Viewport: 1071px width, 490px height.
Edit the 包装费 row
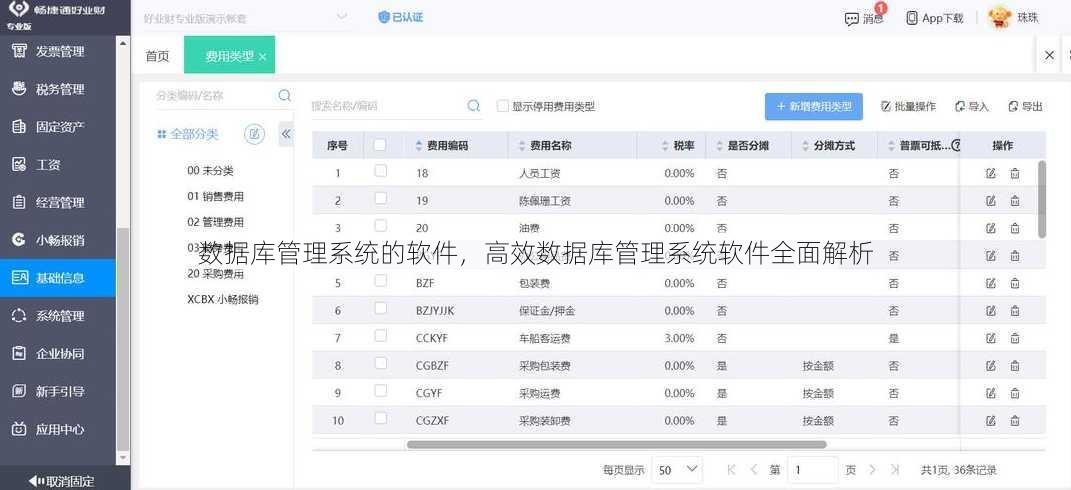tap(991, 283)
